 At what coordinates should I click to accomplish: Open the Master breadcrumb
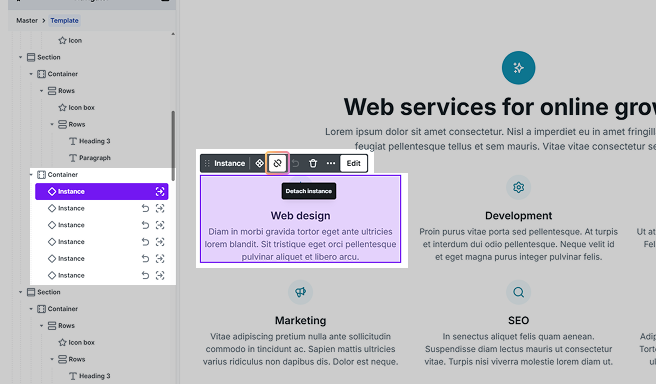tap(27, 20)
